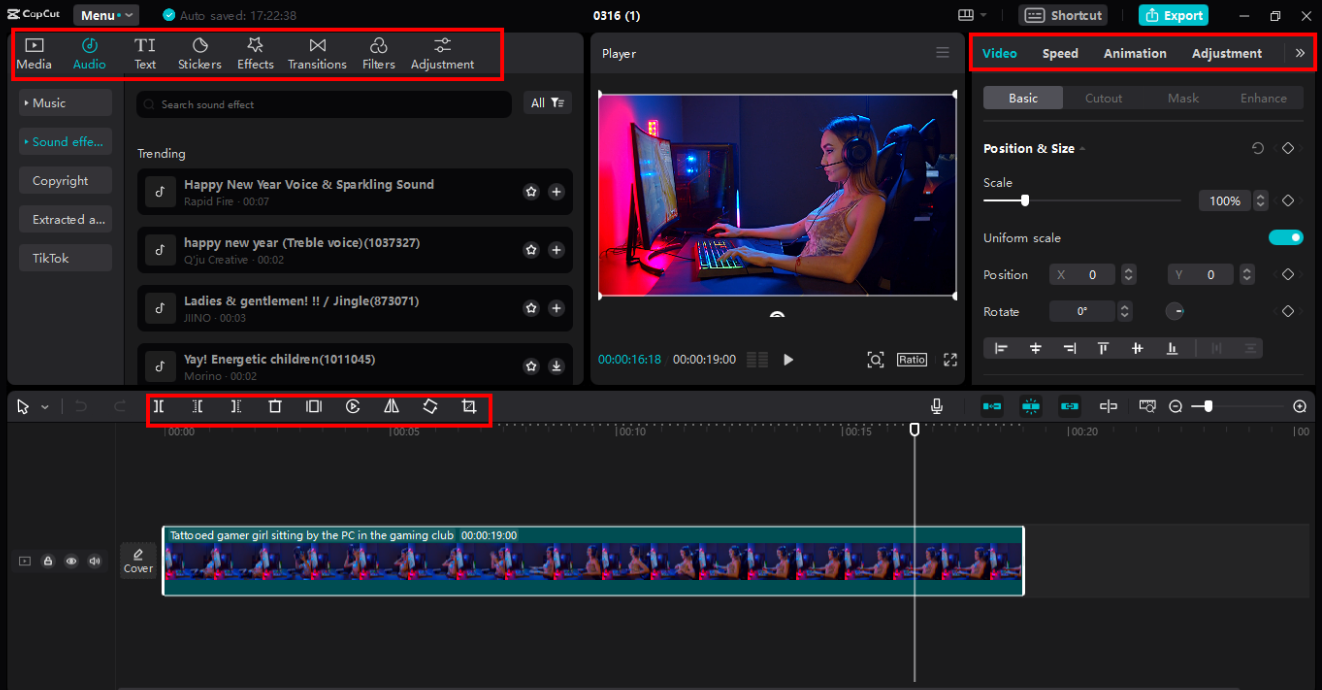Favorite 'Happy New Year Voice & Sparkling Sound'

coord(532,192)
